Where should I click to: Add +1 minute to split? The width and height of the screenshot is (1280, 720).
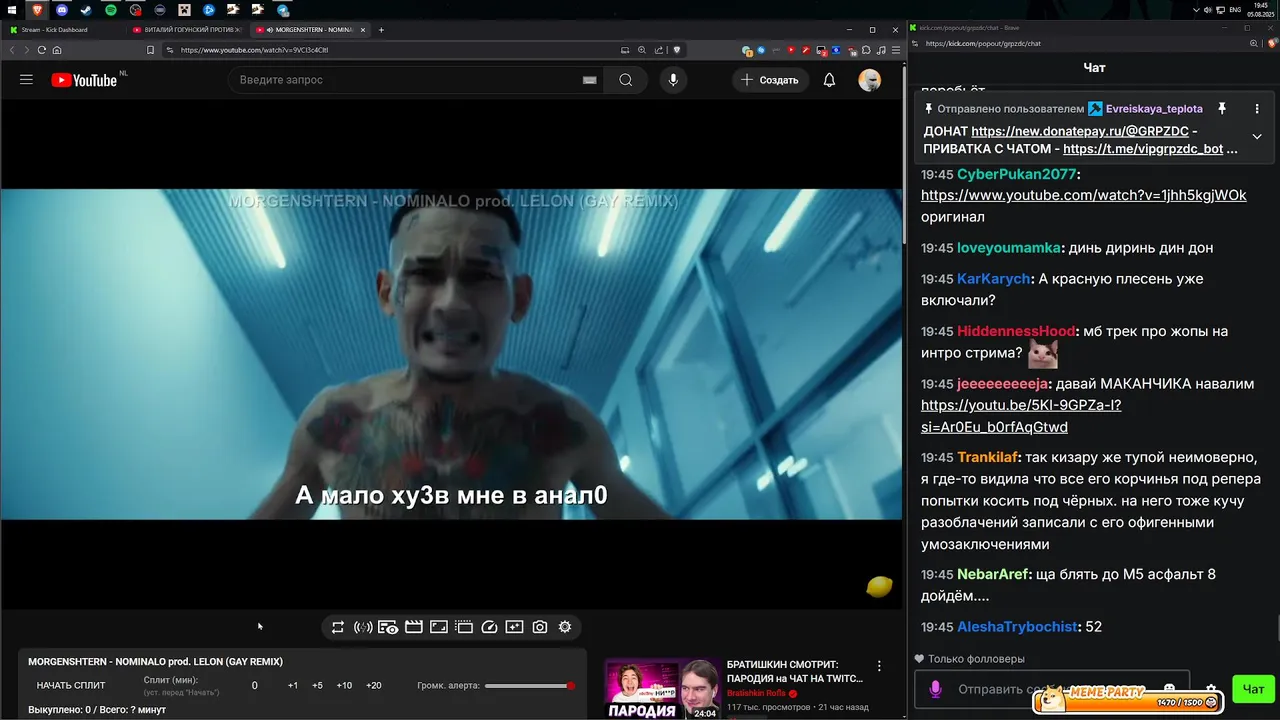293,685
